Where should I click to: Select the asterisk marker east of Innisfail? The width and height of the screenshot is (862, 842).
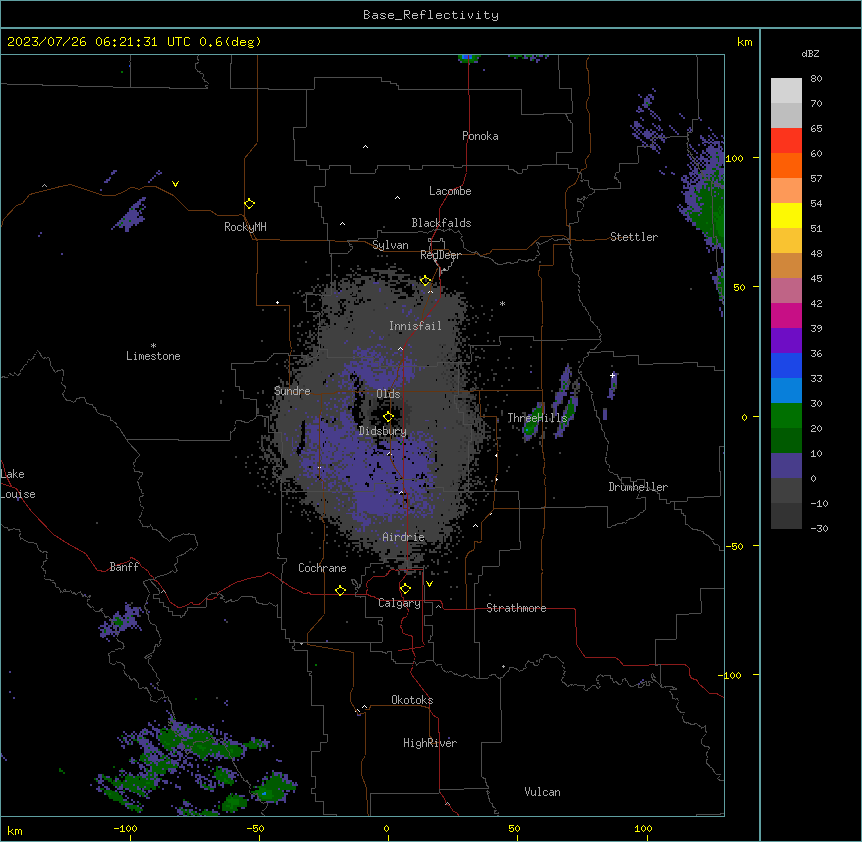[502, 303]
